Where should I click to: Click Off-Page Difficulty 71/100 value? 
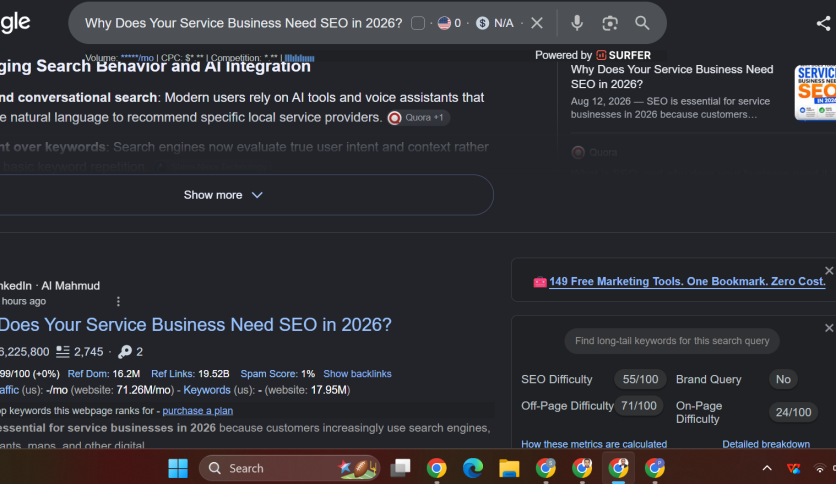coord(639,406)
